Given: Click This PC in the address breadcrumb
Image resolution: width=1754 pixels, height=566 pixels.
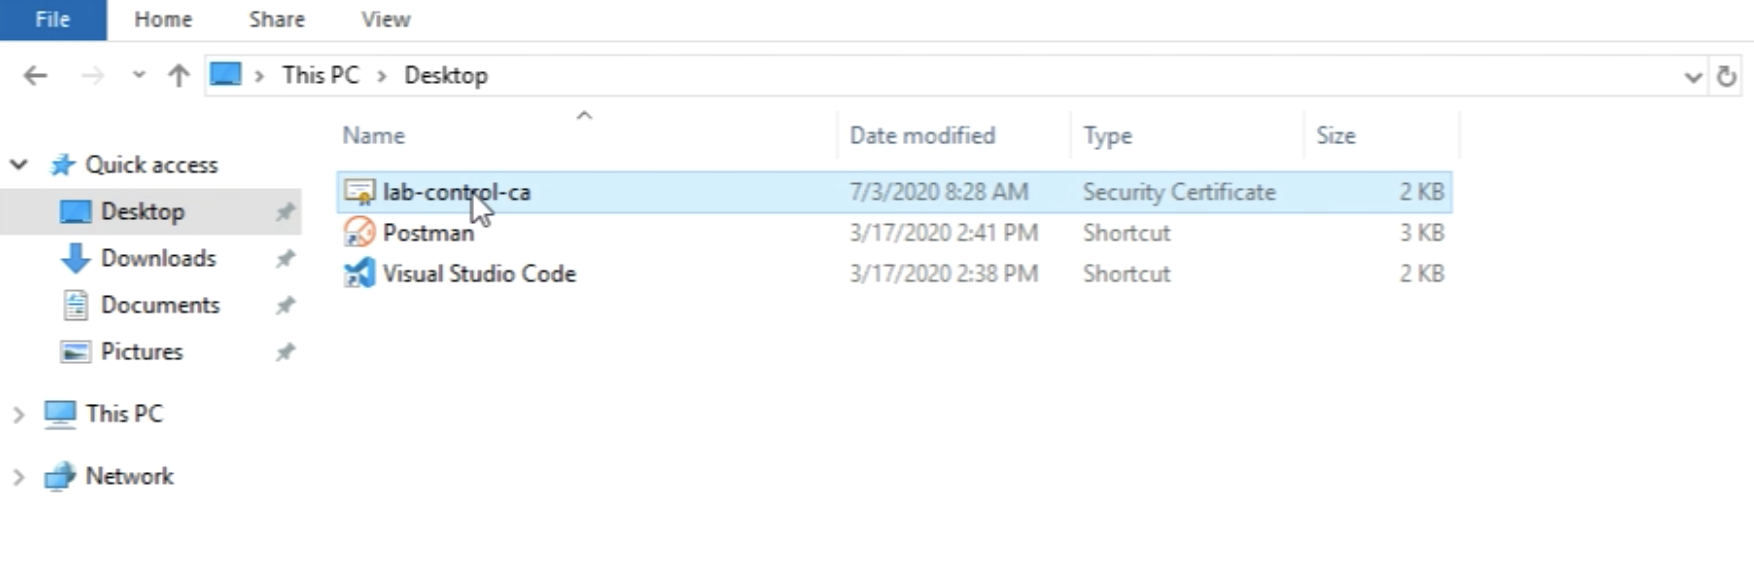Looking at the screenshot, I should click(320, 76).
